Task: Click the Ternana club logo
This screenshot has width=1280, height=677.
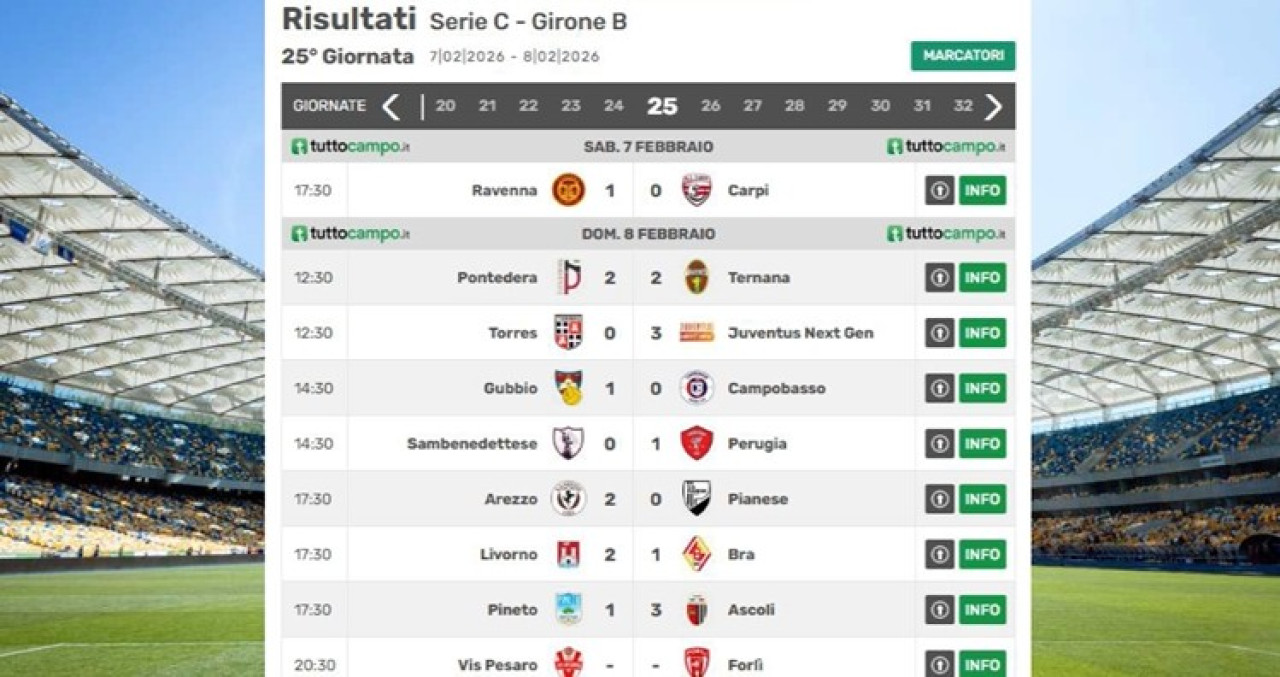Action: click(696, 277)
